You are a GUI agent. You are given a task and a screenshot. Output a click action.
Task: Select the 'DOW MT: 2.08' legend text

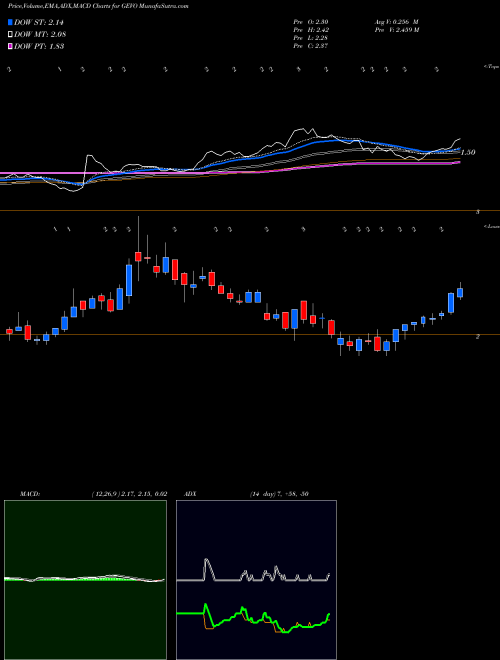pos(40,35)
